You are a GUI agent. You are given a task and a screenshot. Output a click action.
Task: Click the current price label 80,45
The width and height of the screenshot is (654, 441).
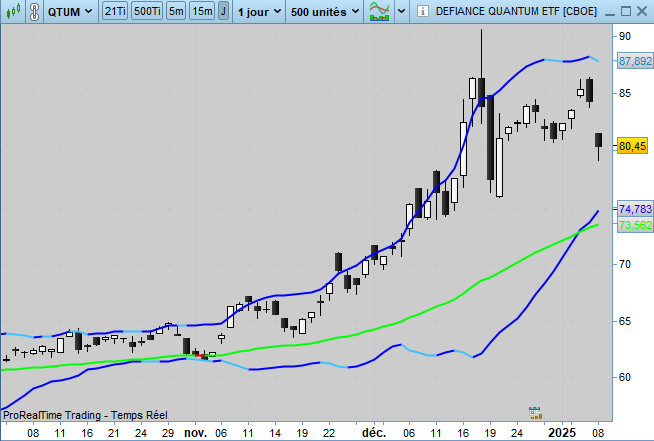632,146
